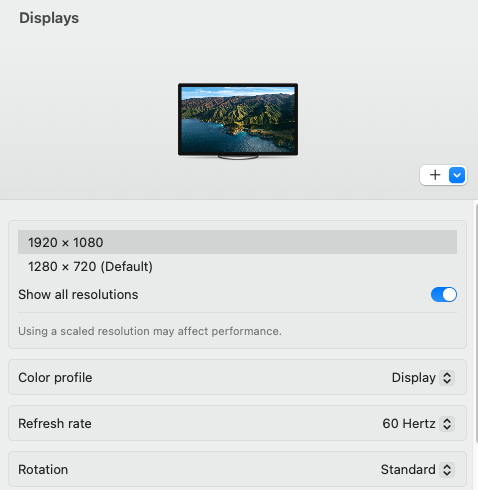The image size is (478, 490).
Task: Click the Refresh rate label
Action: (x=55, y=424)
